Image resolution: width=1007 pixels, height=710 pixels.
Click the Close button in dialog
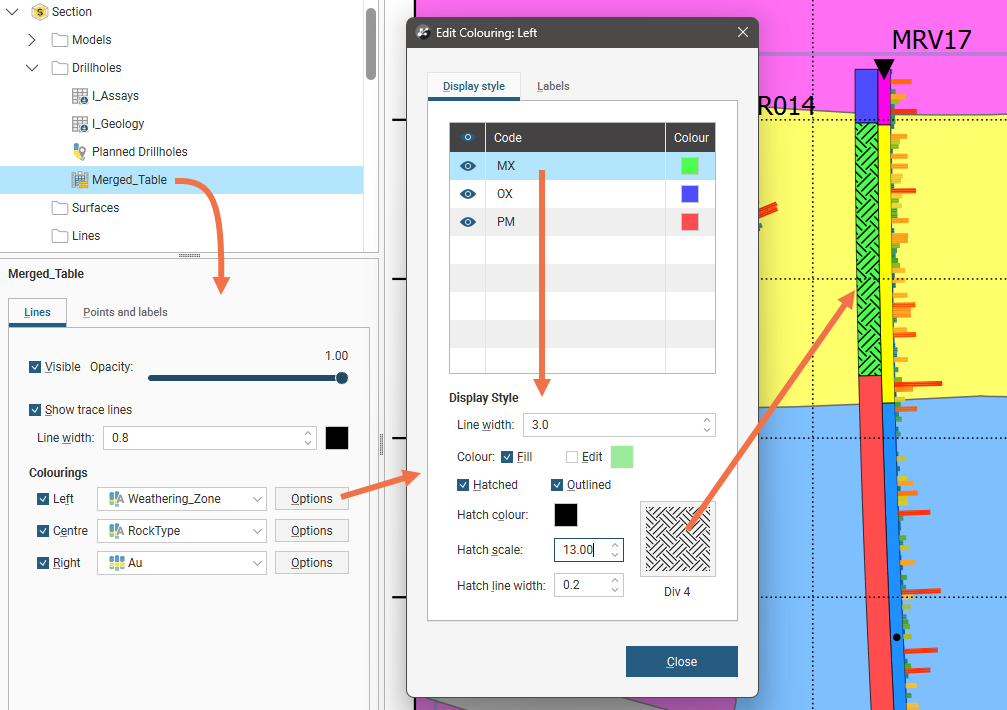click(x=681, y=662)
